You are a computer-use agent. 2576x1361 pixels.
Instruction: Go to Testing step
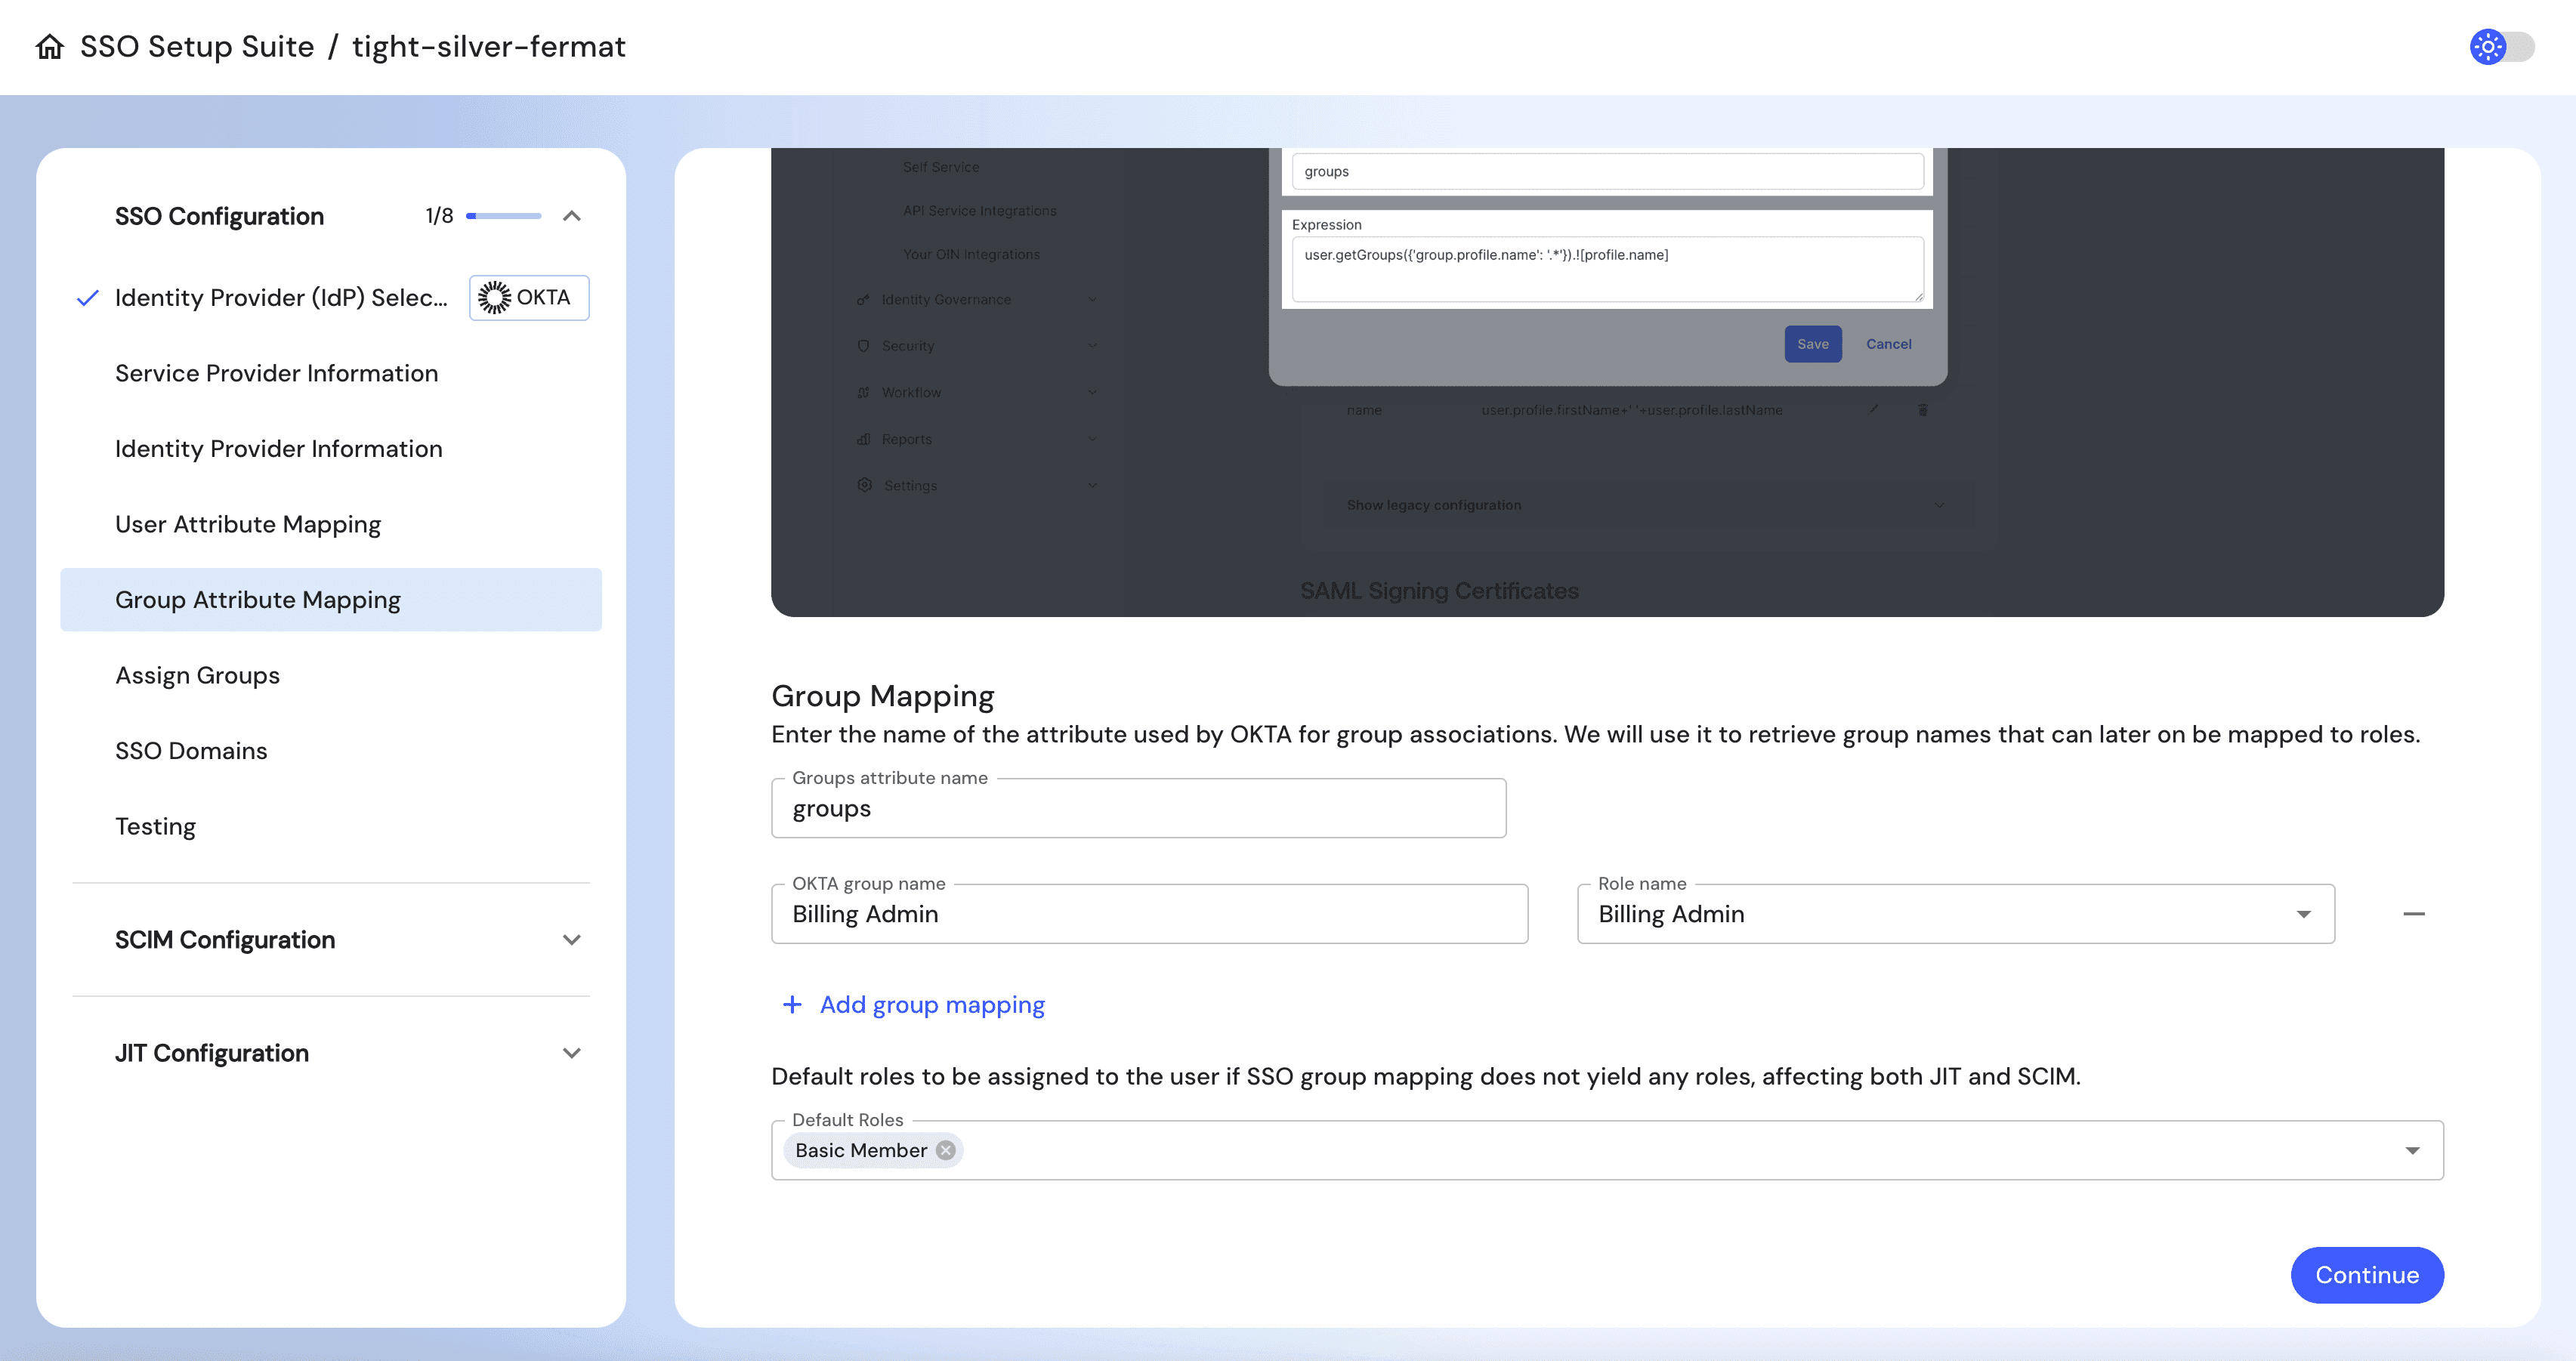tap(155, 827)
